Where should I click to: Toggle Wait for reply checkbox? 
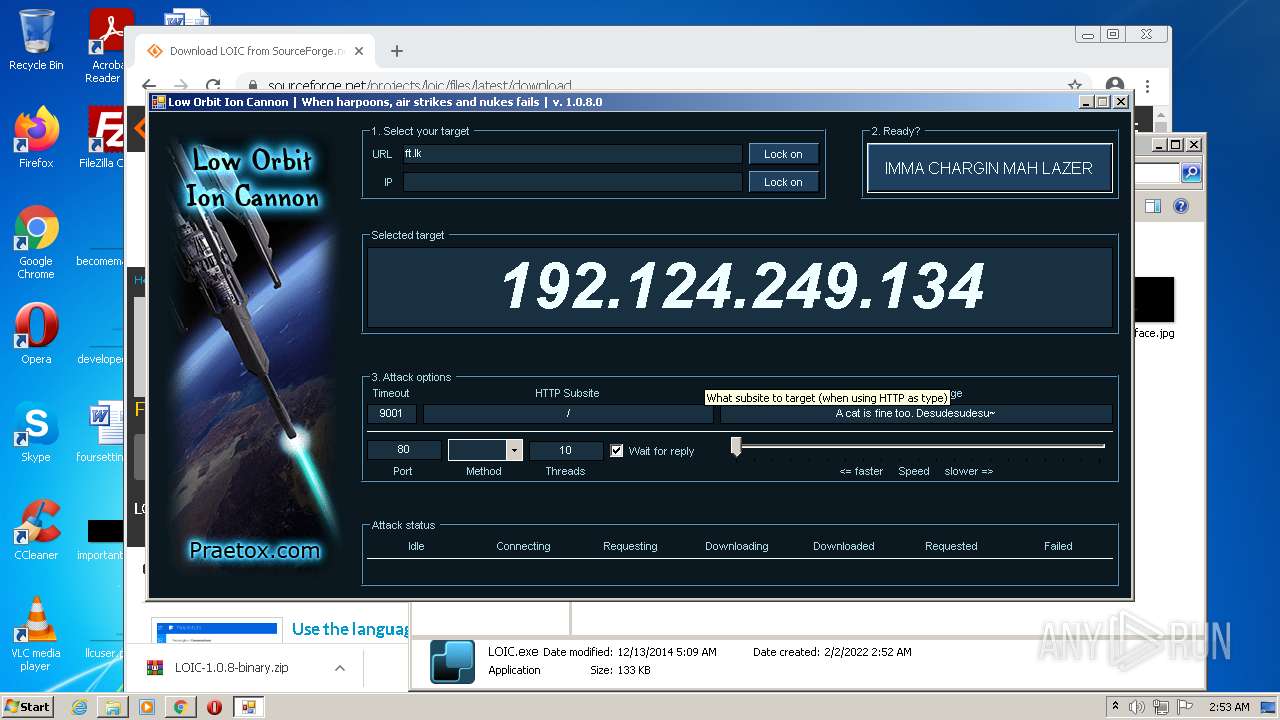coord(617,450)
